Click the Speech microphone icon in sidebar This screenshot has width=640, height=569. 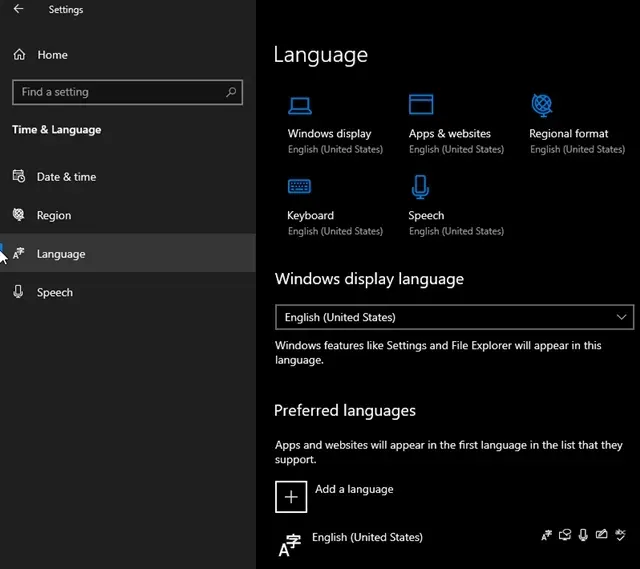point(18,291)
